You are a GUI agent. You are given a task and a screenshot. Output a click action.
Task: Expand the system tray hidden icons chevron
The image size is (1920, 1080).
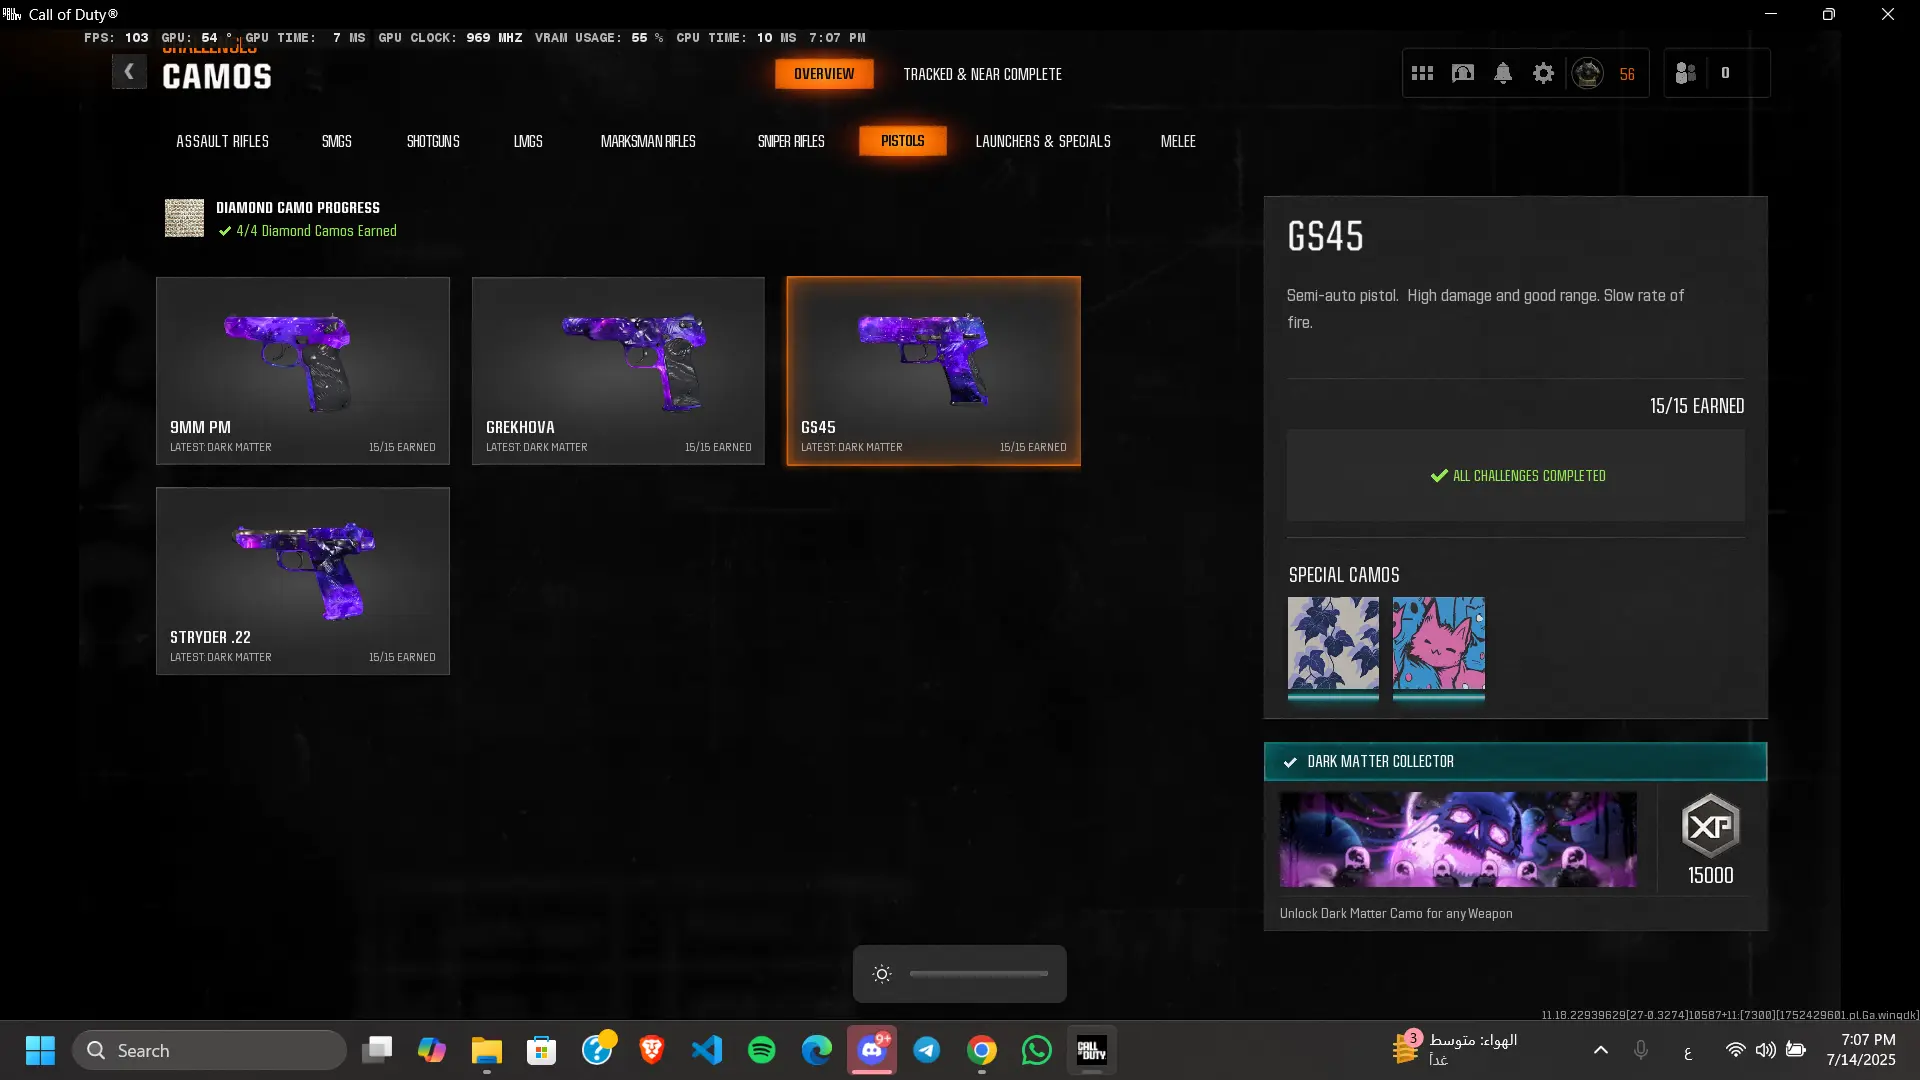click(1600, 1050)
